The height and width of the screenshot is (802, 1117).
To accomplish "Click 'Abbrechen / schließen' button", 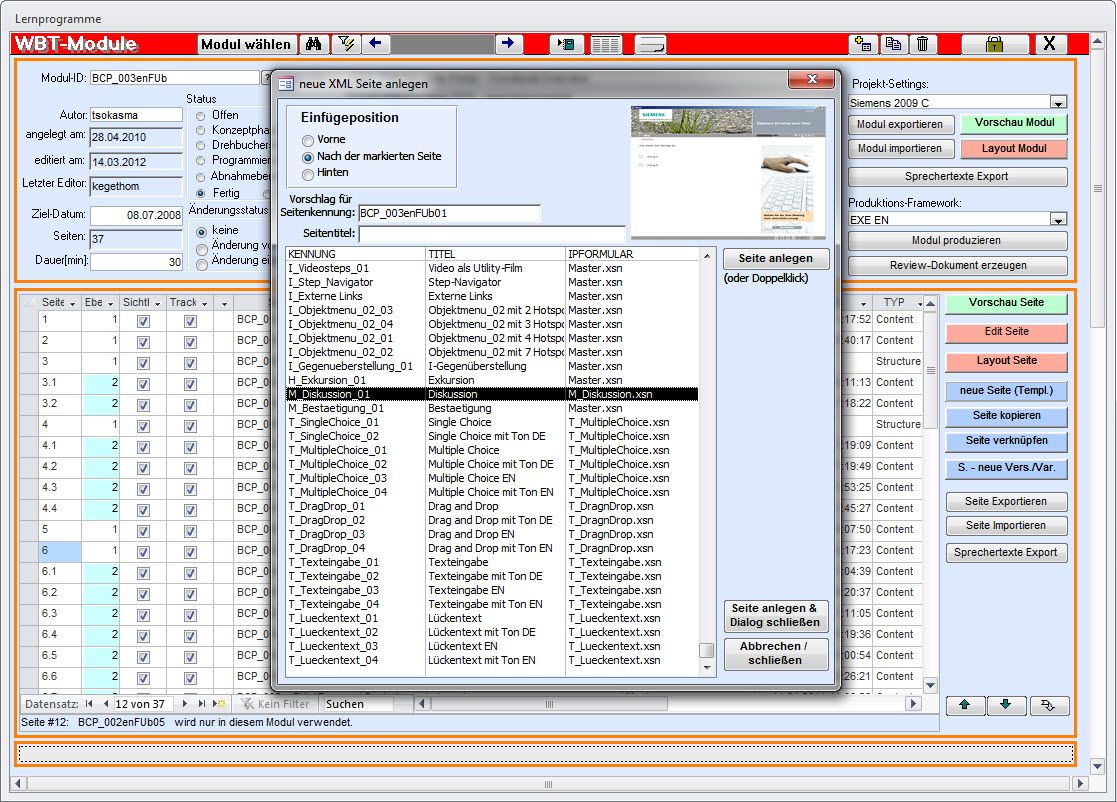I will (776, 653).
